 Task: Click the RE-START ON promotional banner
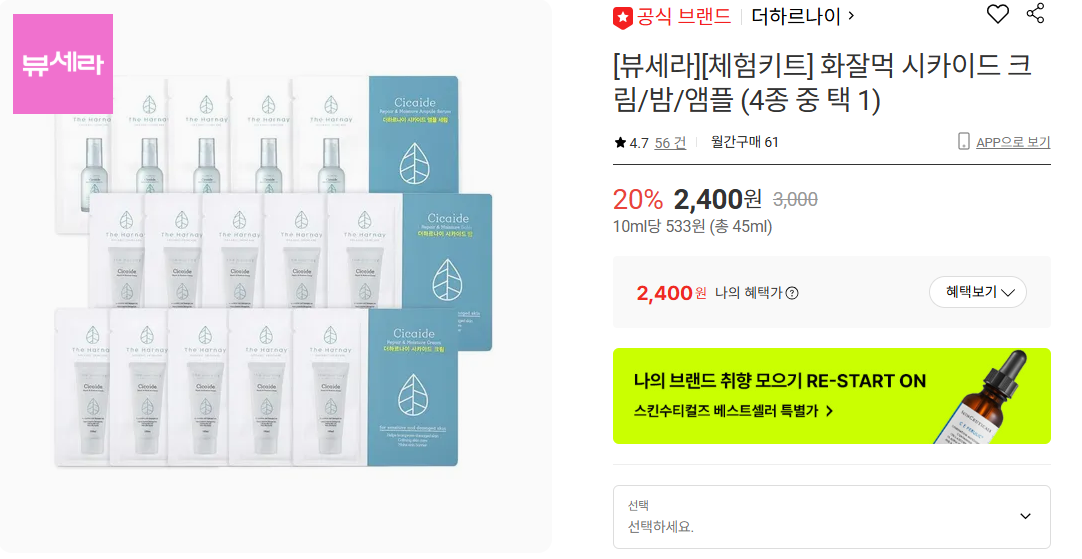(x=832, y=396)
